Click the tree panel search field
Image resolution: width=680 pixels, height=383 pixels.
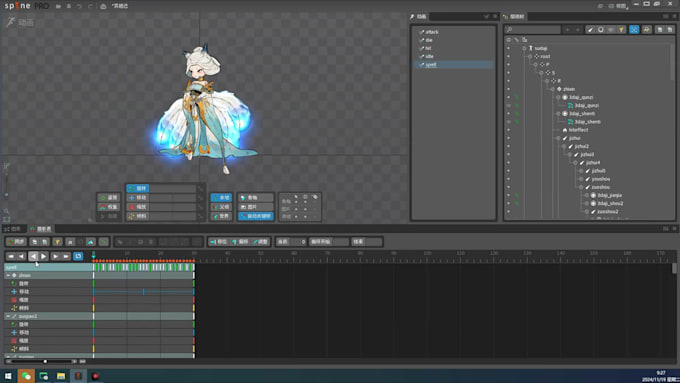coord(533,29)
